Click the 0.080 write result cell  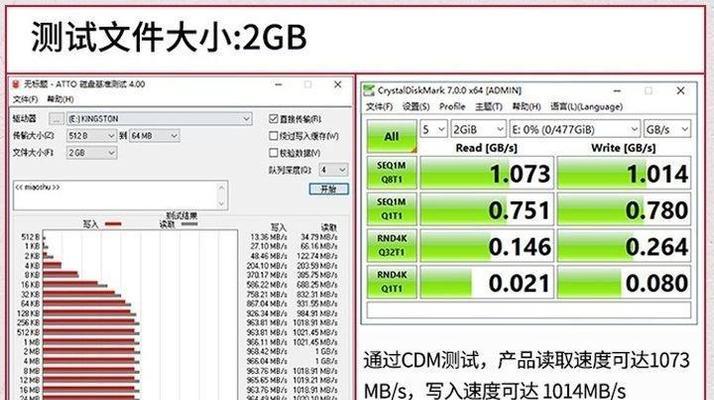pyautogui.click(x=624, y=282)
